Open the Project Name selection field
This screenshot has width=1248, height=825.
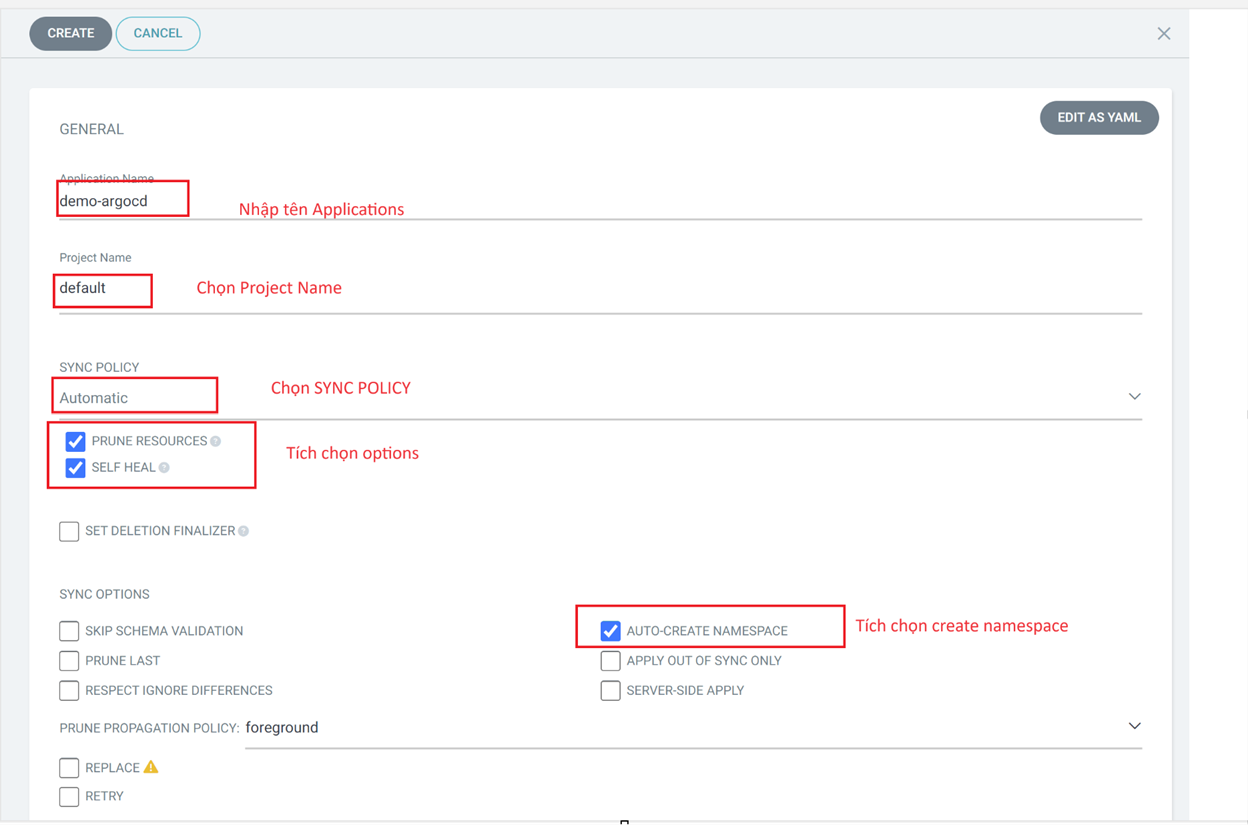(x=600, y=289)
